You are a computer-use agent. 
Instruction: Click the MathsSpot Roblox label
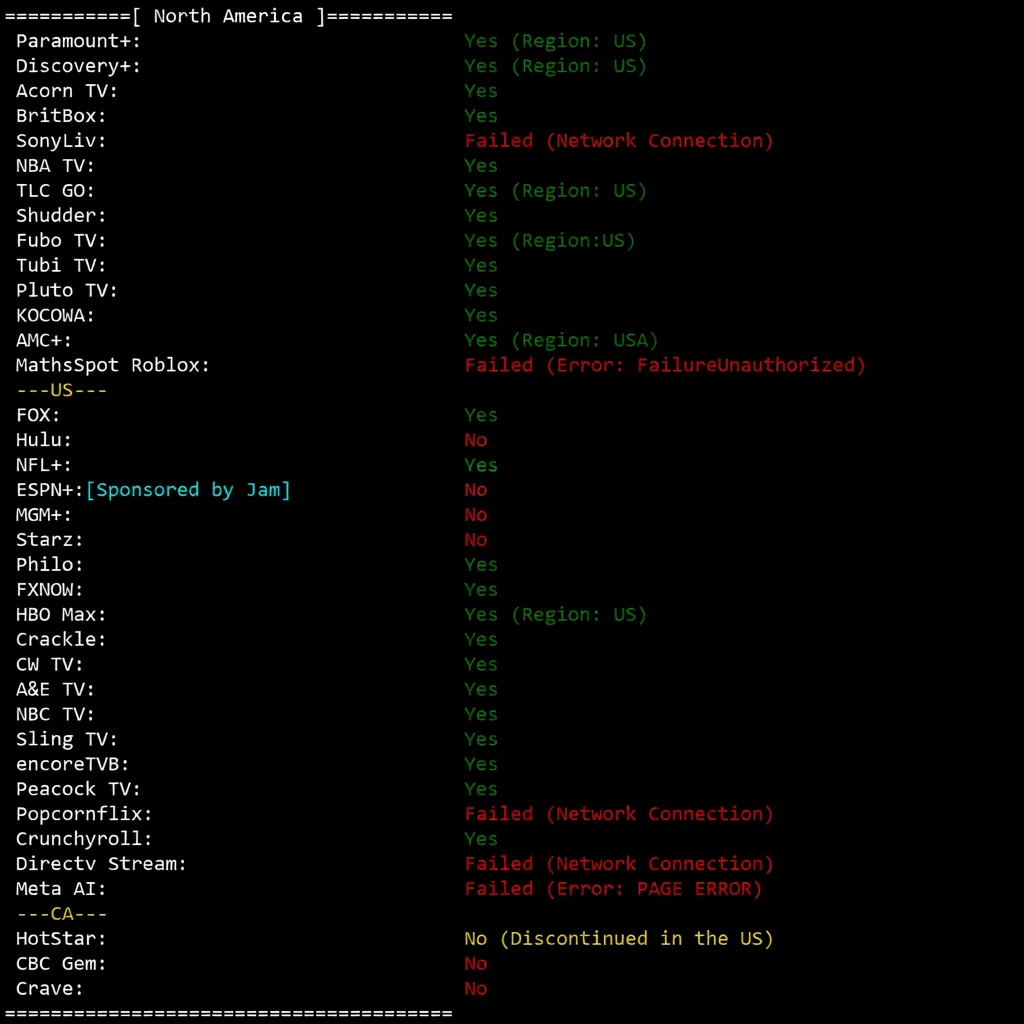click(x=113, y=365)
